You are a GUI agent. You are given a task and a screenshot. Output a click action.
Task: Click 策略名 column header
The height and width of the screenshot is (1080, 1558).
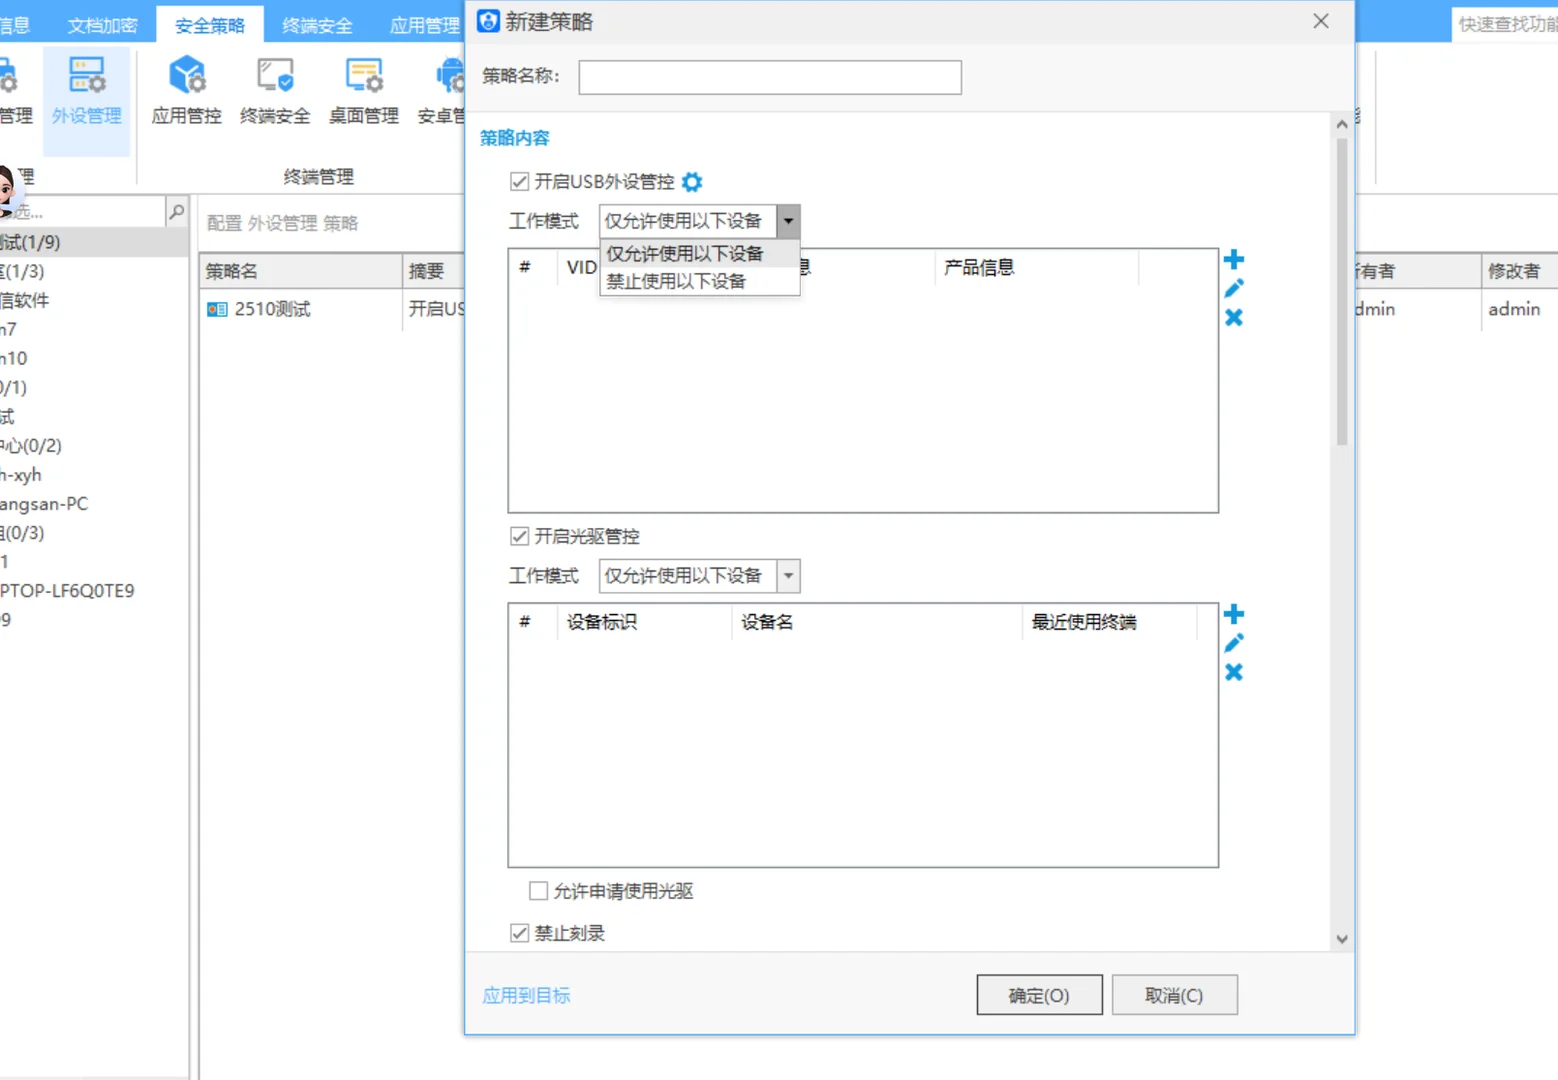pyautogui.click(x=301, y=271)
